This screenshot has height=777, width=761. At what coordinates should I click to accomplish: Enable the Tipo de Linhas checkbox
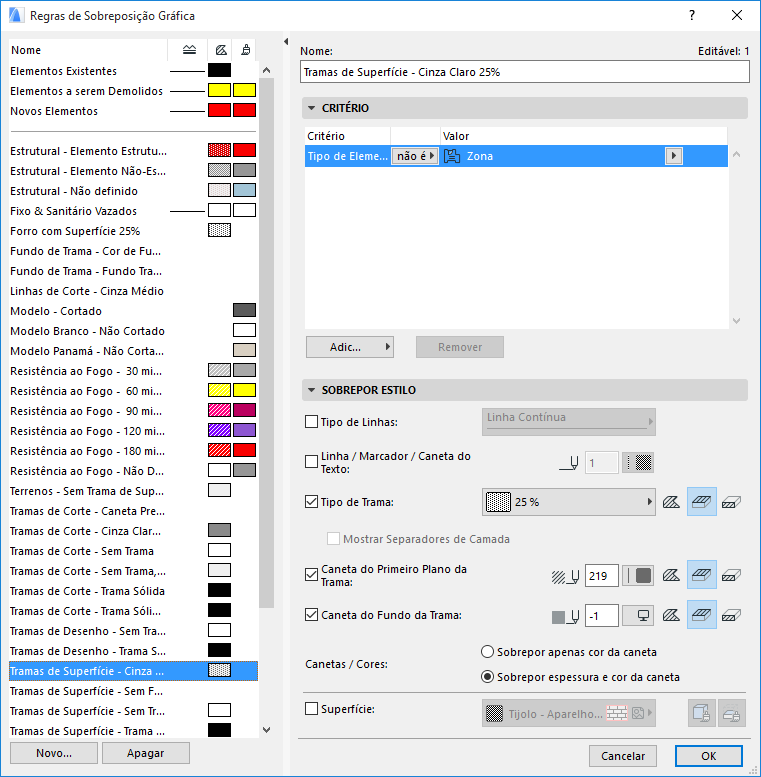click(x=311, y=422)
